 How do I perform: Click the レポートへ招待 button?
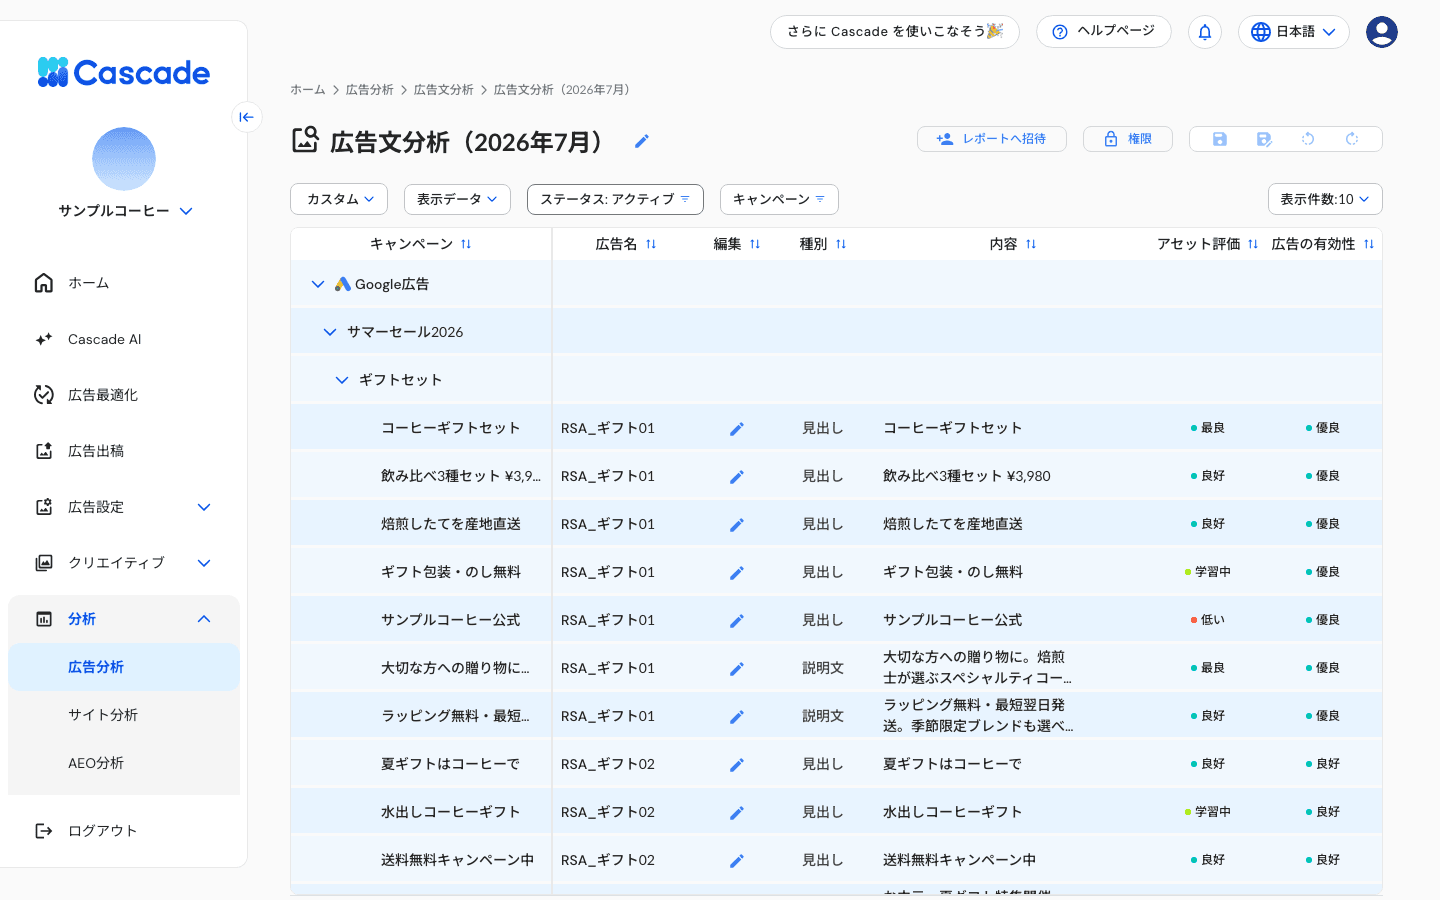[x=992, y=139]
